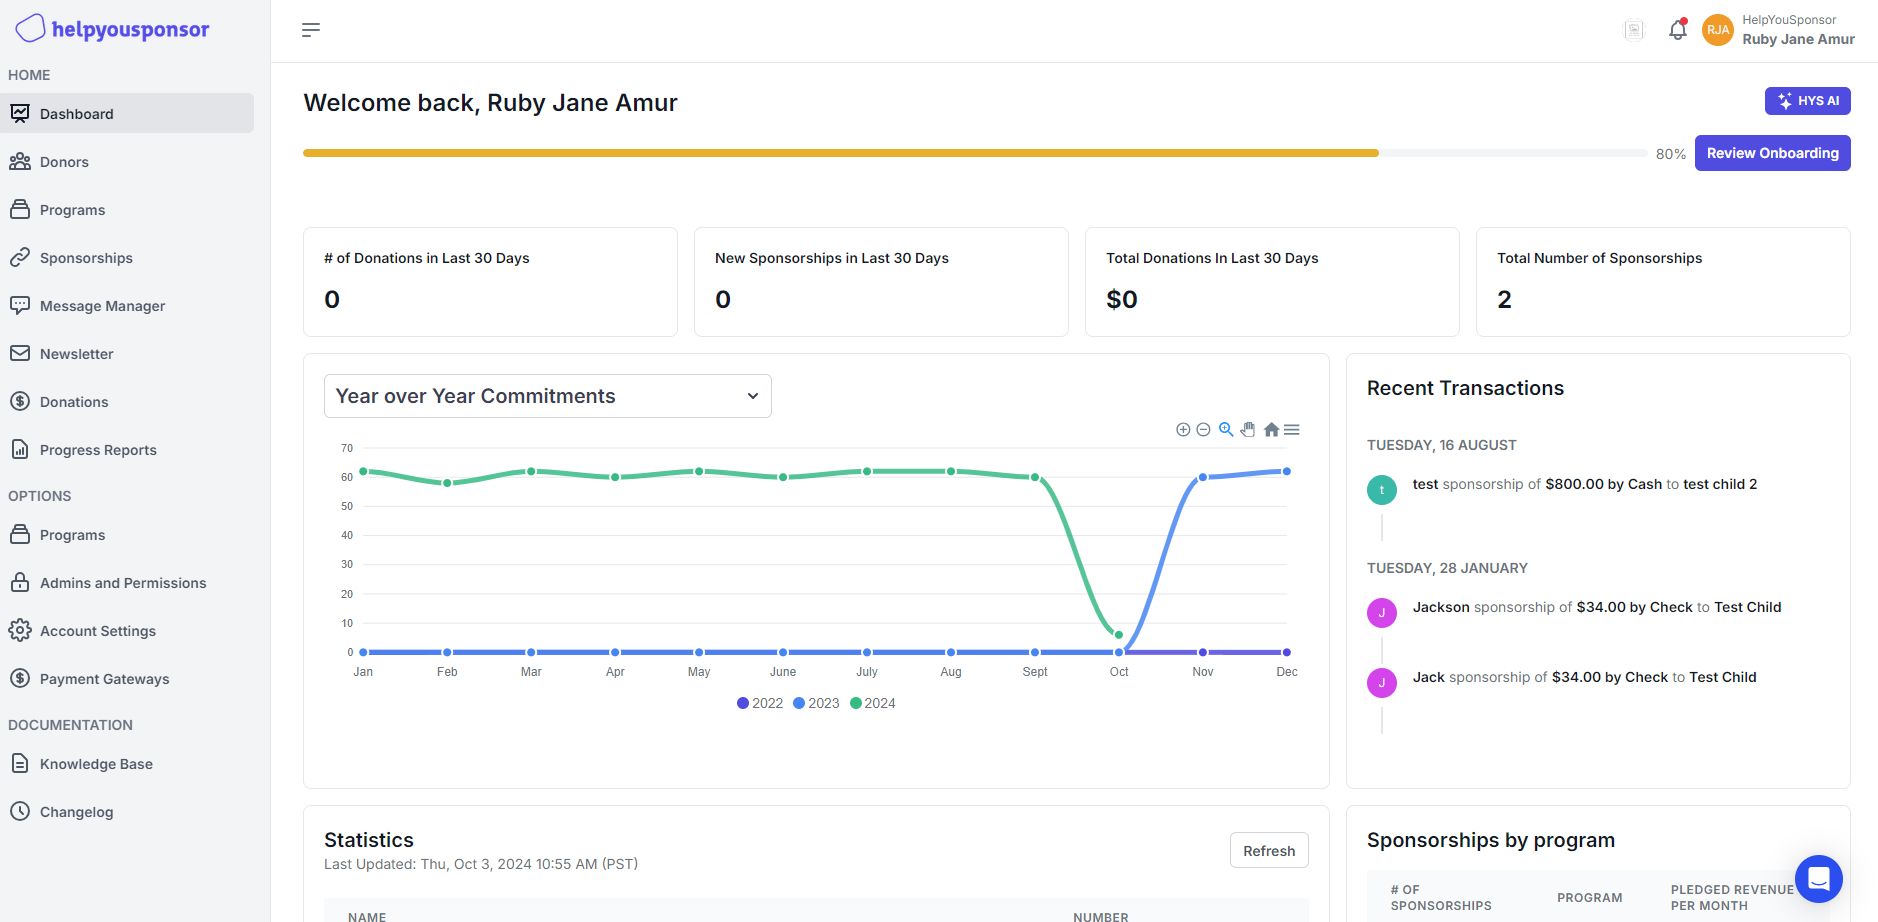Open the chat support bubble widget
1878x922 pixels.
[x=1818, y=879]
